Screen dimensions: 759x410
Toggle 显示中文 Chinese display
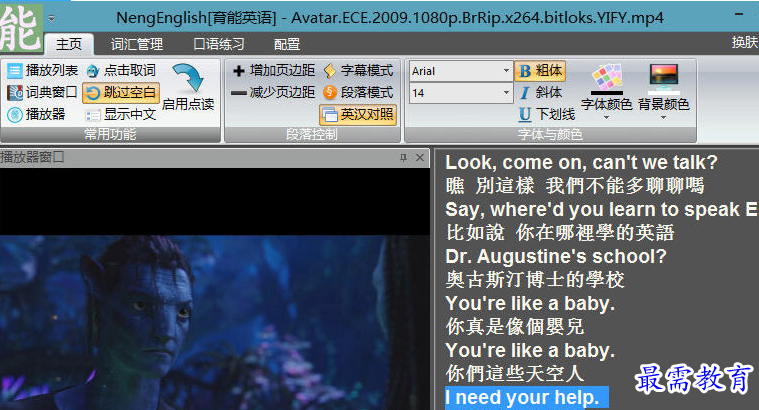121,114
